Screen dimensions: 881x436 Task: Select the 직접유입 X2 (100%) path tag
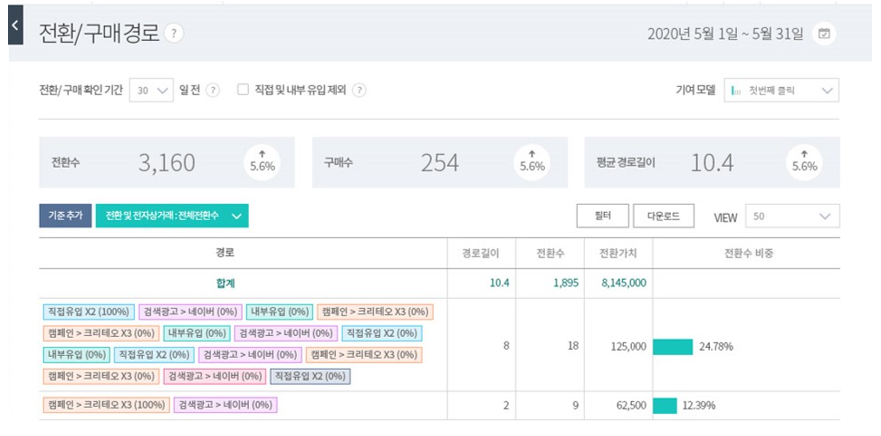[88, 311]
